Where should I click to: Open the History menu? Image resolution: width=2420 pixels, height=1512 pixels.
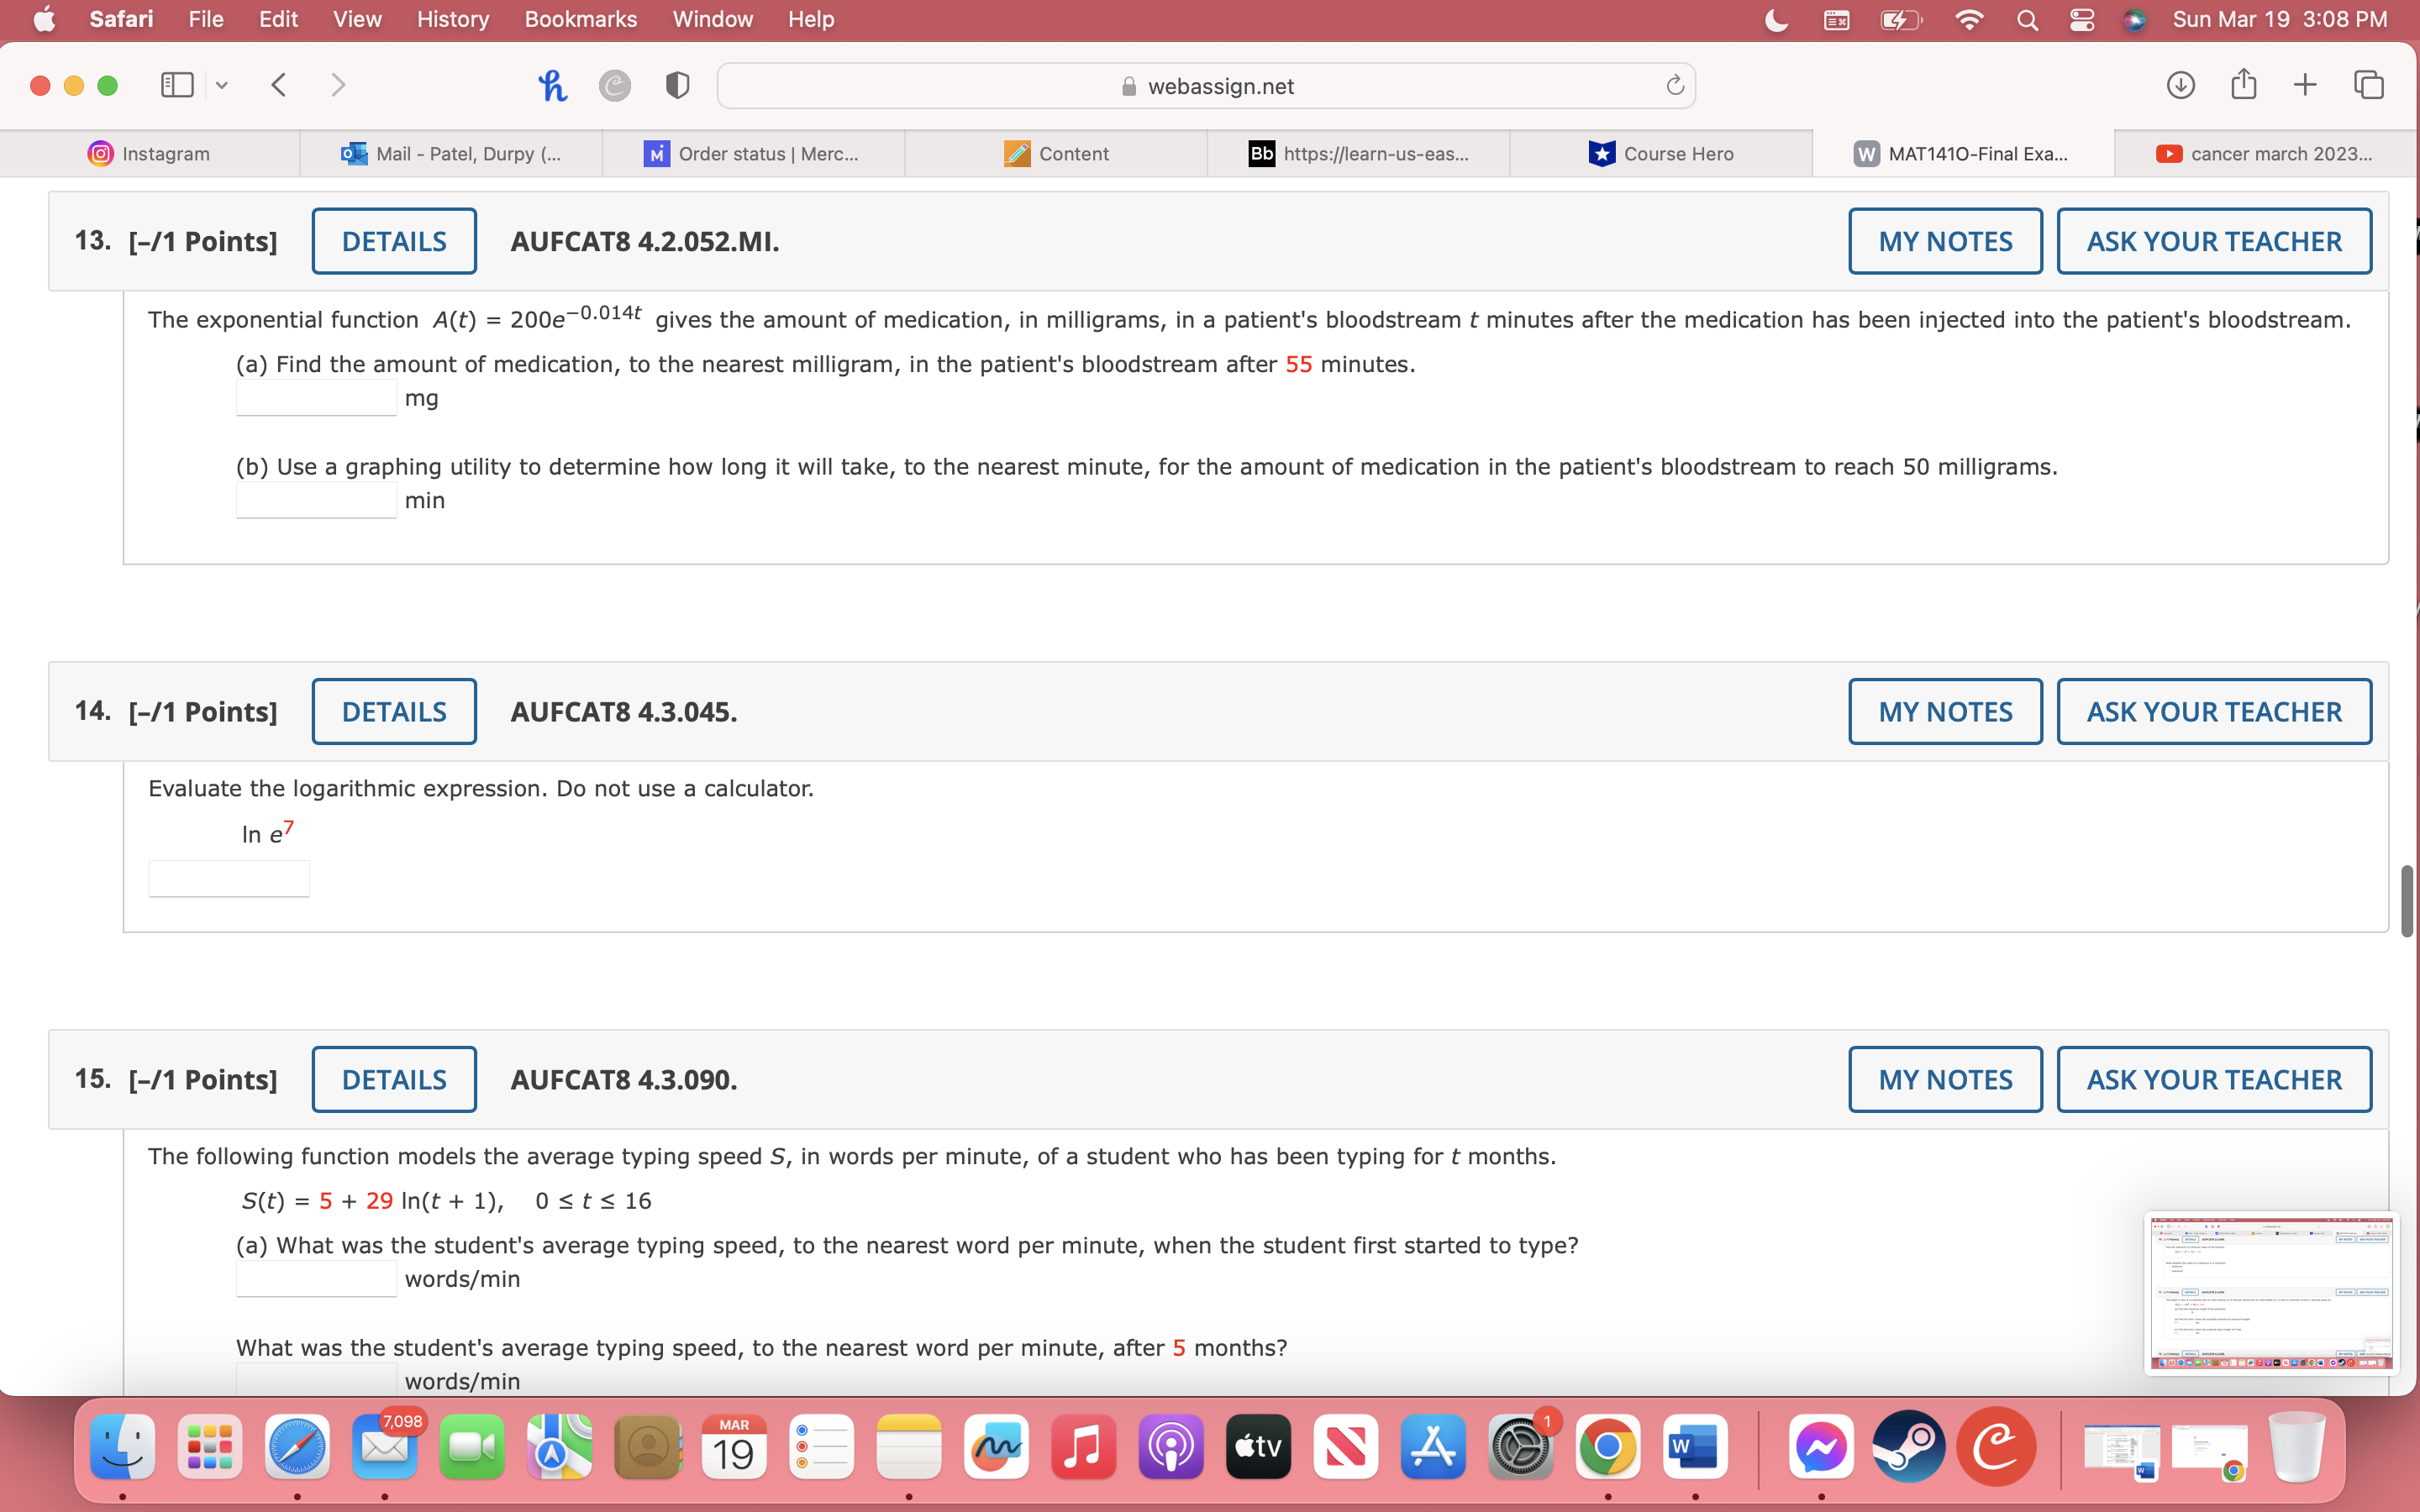(452, 19)
